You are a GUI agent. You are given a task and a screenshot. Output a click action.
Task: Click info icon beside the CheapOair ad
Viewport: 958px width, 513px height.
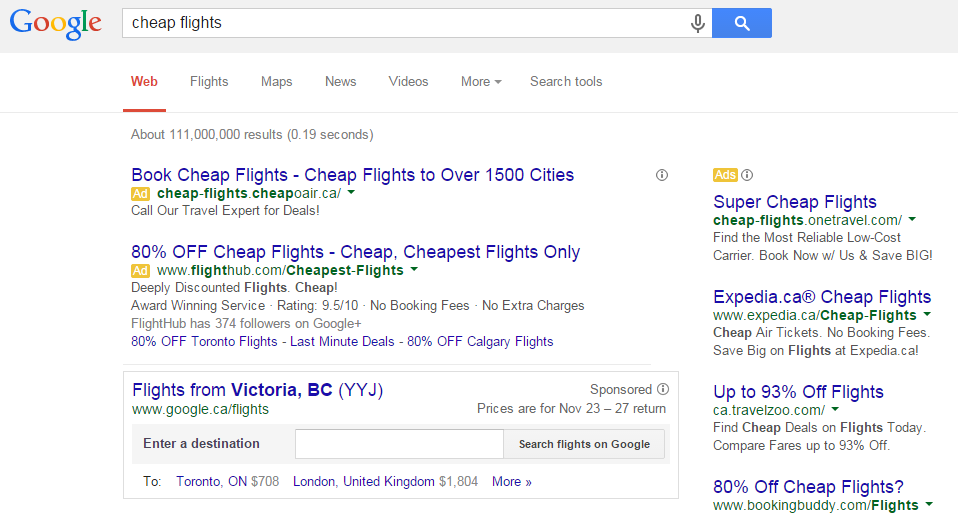[x=662, y=175]
